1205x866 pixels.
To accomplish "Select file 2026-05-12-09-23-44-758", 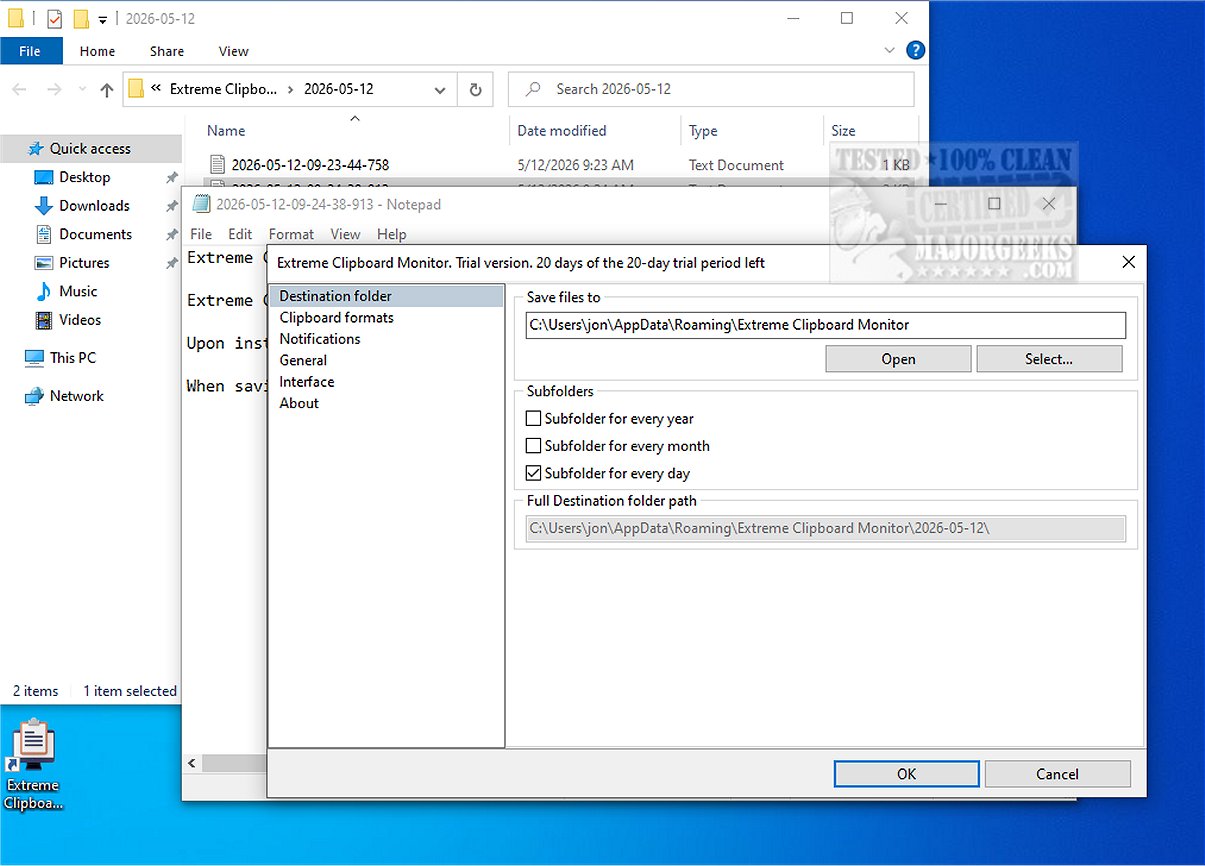I will click(x=310, y=165).
